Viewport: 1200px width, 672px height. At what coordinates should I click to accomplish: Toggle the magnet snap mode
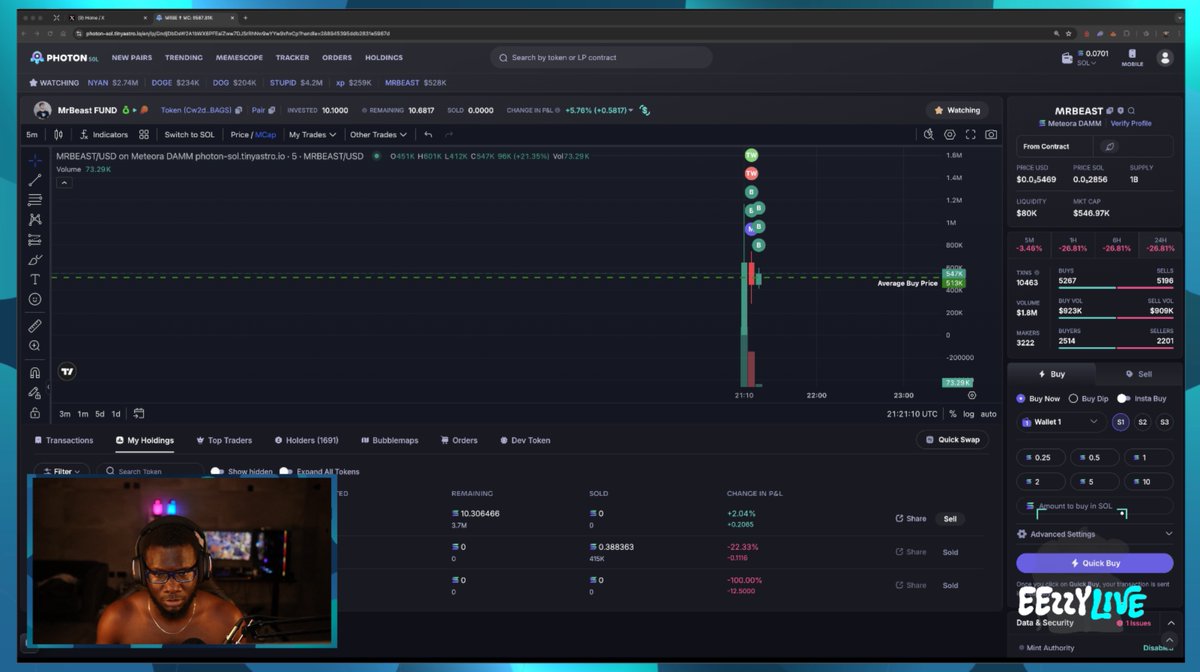coord(35,373)
